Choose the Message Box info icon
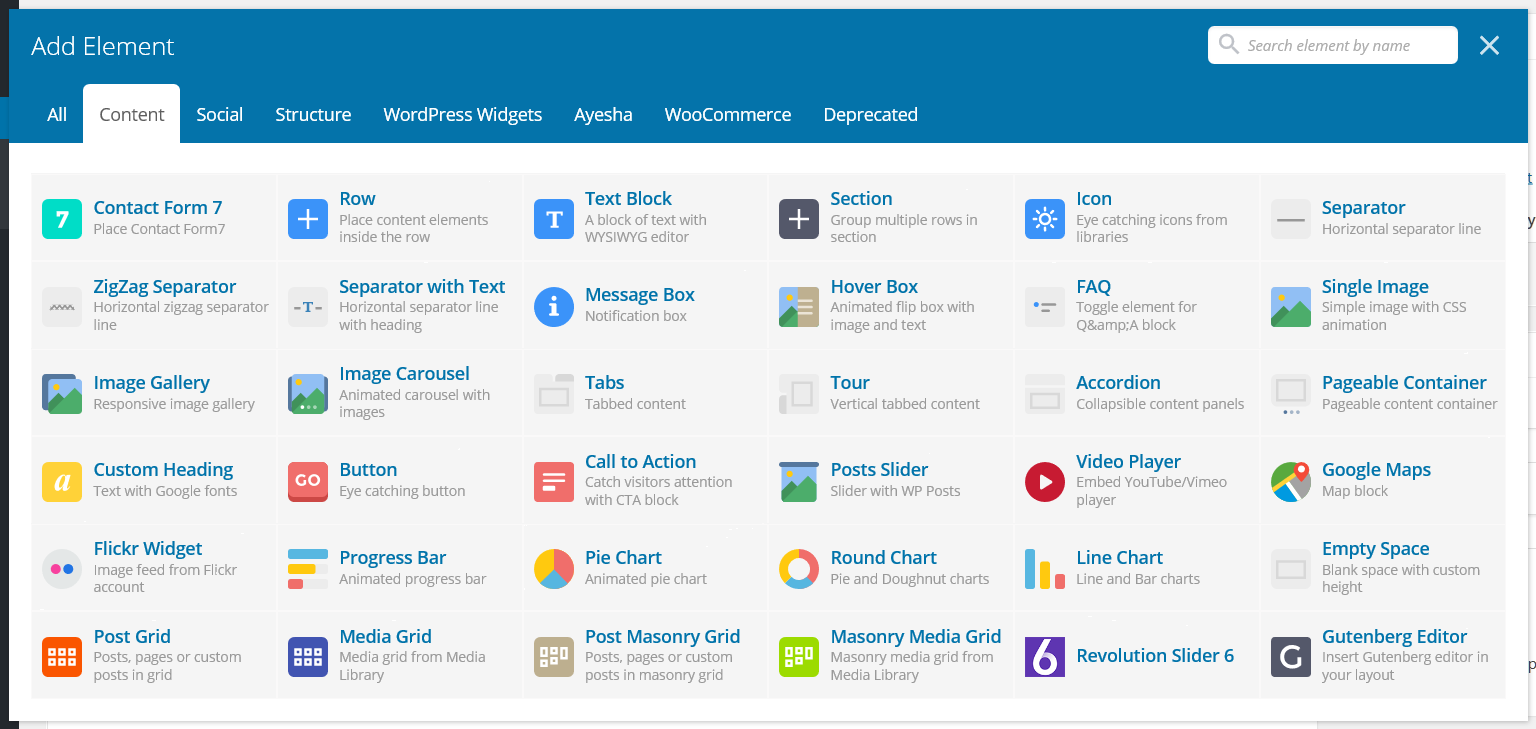The height and width of the screenshot is (729, 1536). [x=553, y=306]
